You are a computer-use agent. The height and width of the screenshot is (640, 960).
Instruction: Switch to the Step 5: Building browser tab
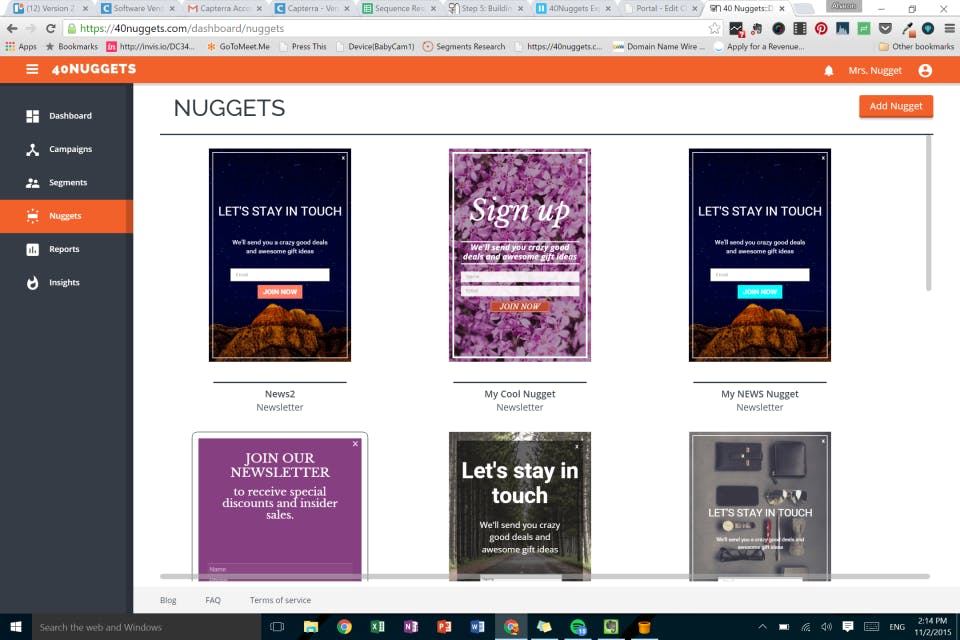click(486, 9)
